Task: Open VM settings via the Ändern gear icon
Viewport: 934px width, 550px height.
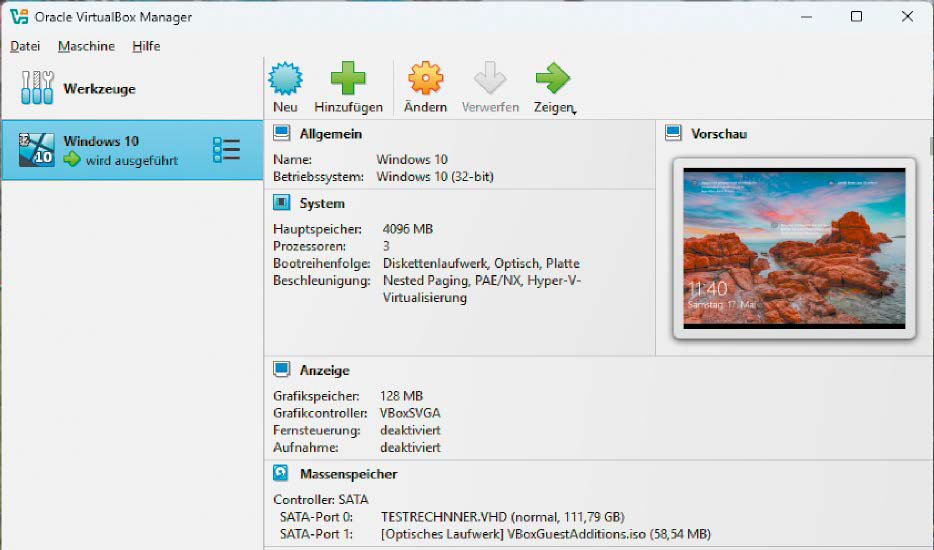Action: (x=425, y=78)
